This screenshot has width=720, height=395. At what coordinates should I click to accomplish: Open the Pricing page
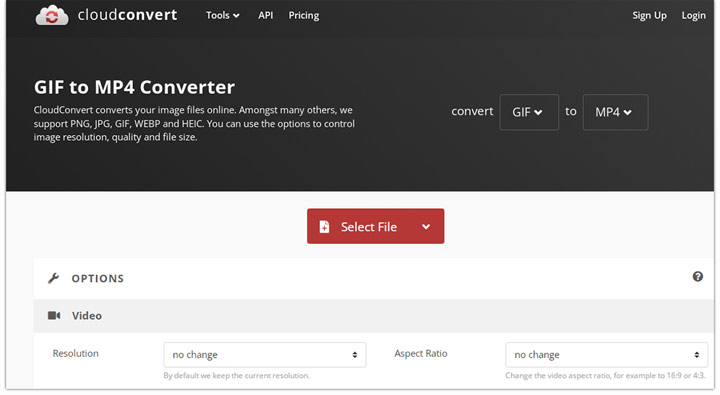[304, 15]
